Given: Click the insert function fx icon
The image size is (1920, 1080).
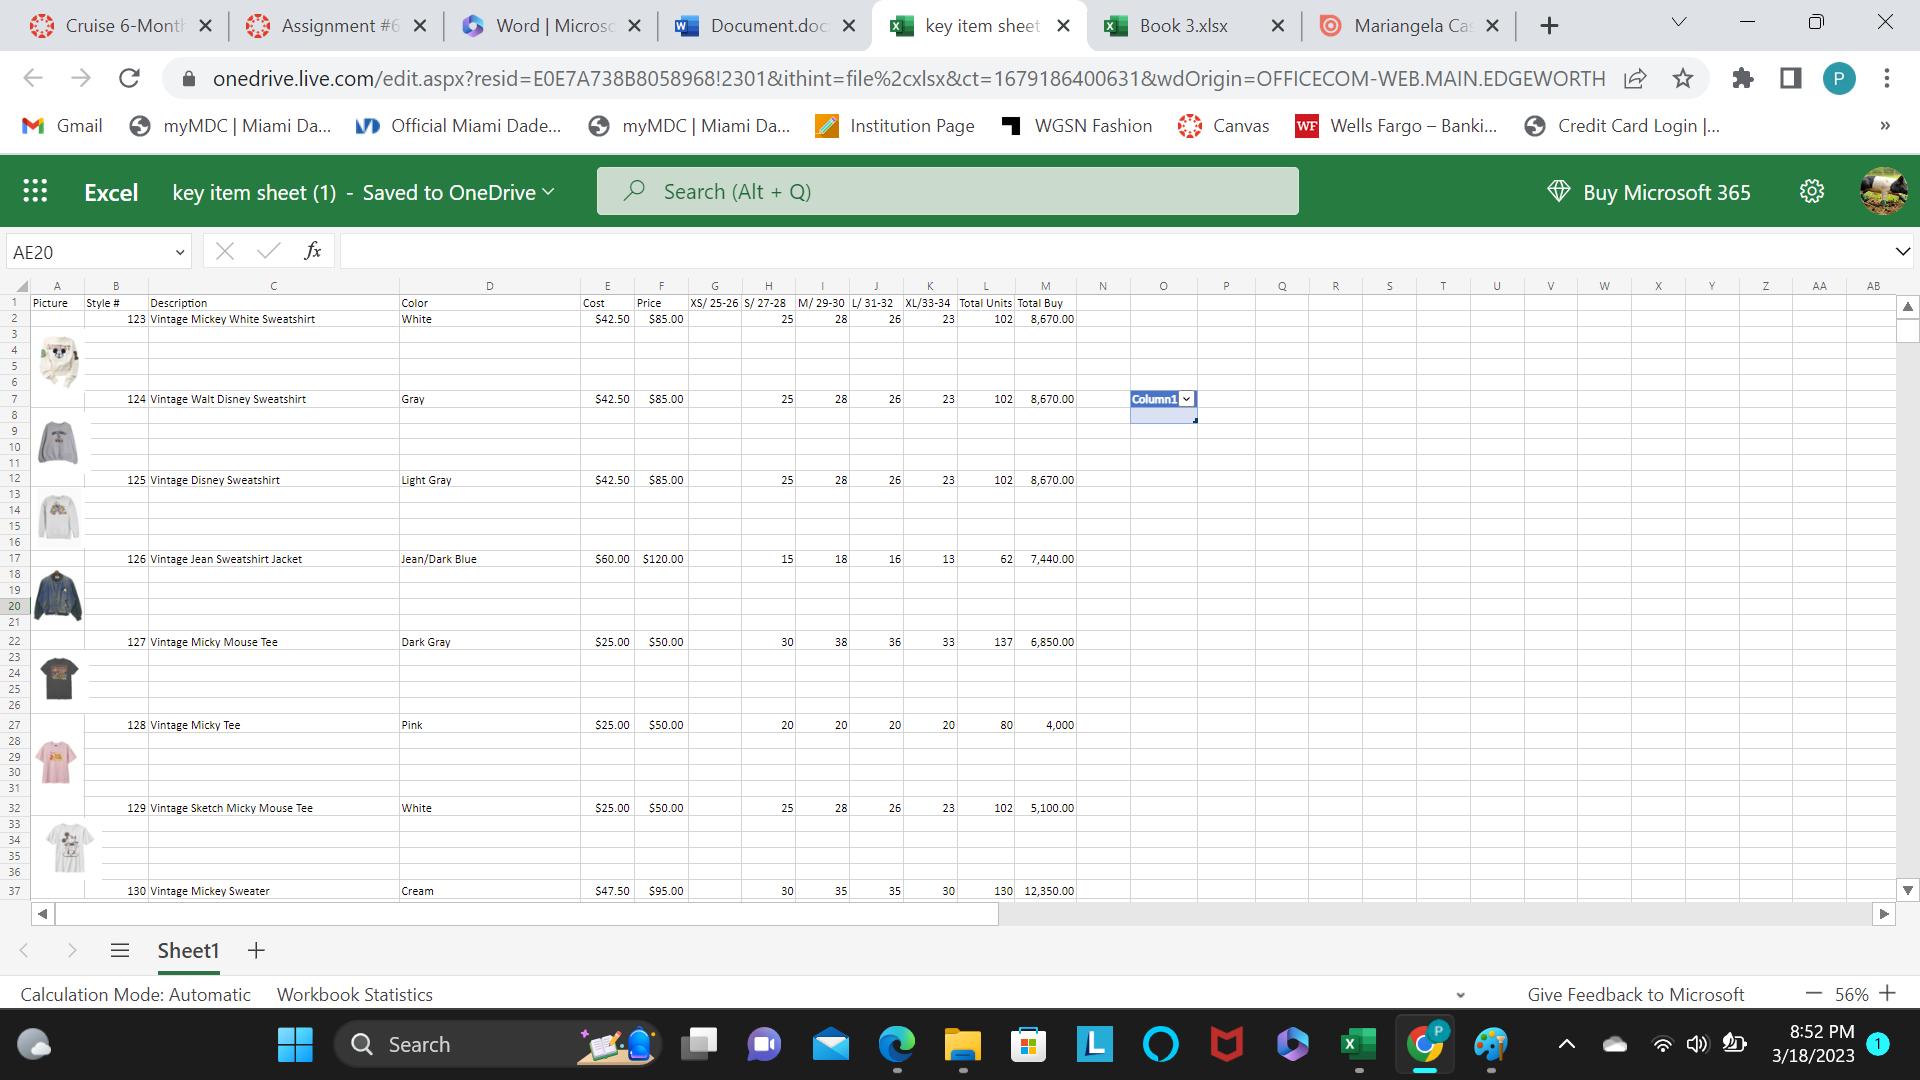Looking at the screenshot, I should (313, 252).
